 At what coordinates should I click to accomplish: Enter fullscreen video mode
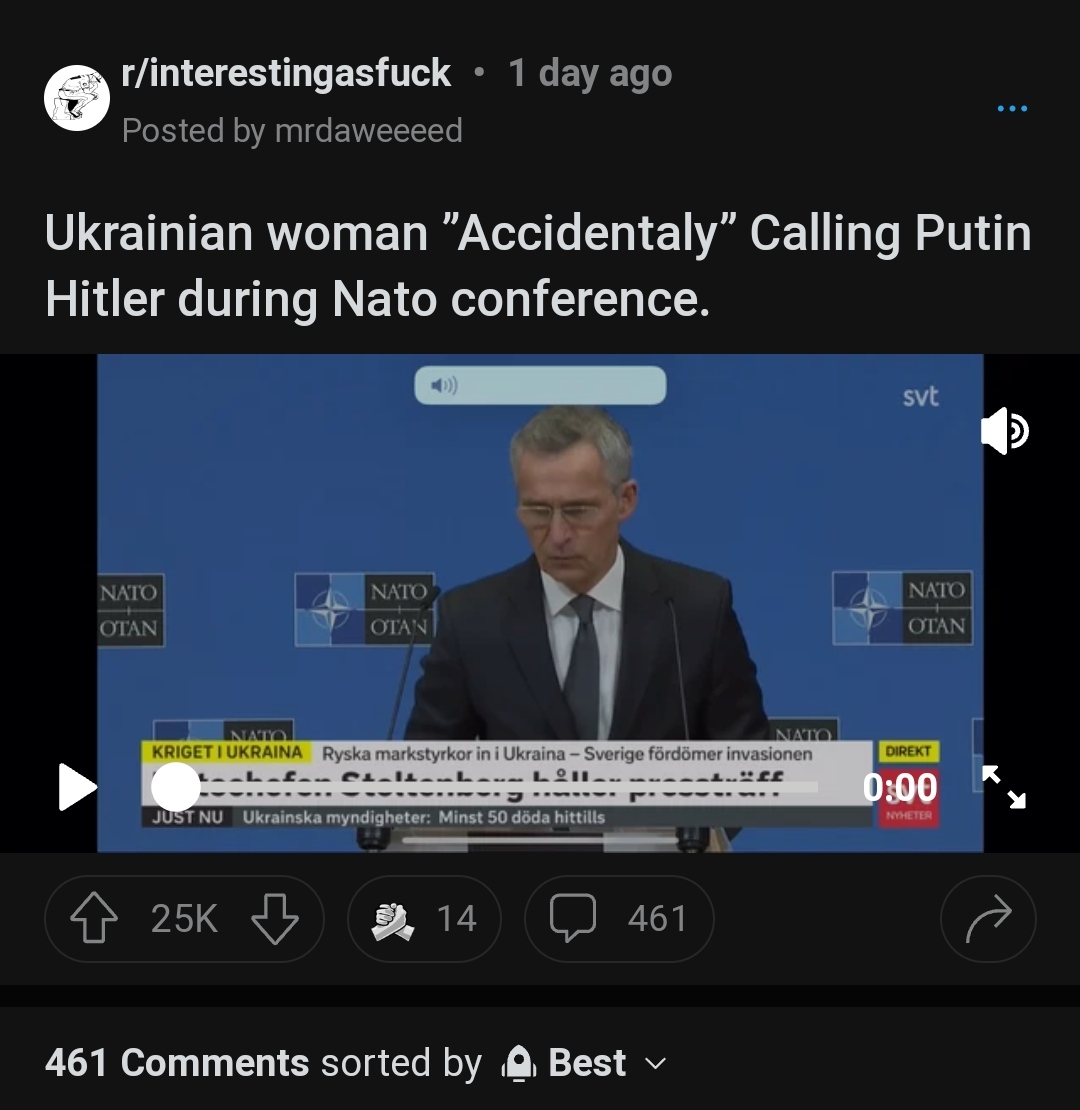1003,787
